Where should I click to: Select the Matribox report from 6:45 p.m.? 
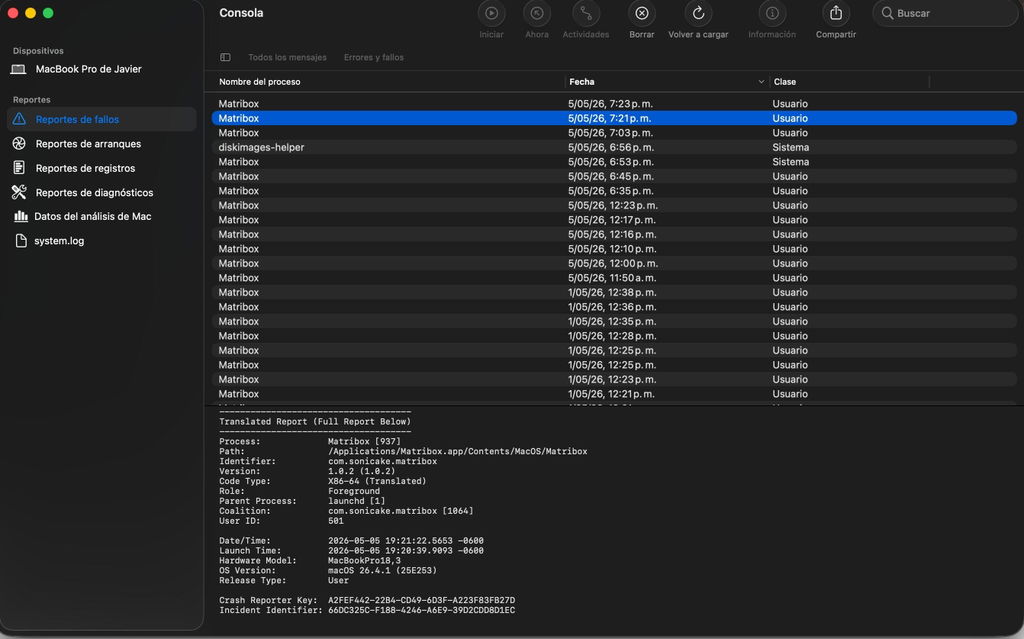coord(614,176)
